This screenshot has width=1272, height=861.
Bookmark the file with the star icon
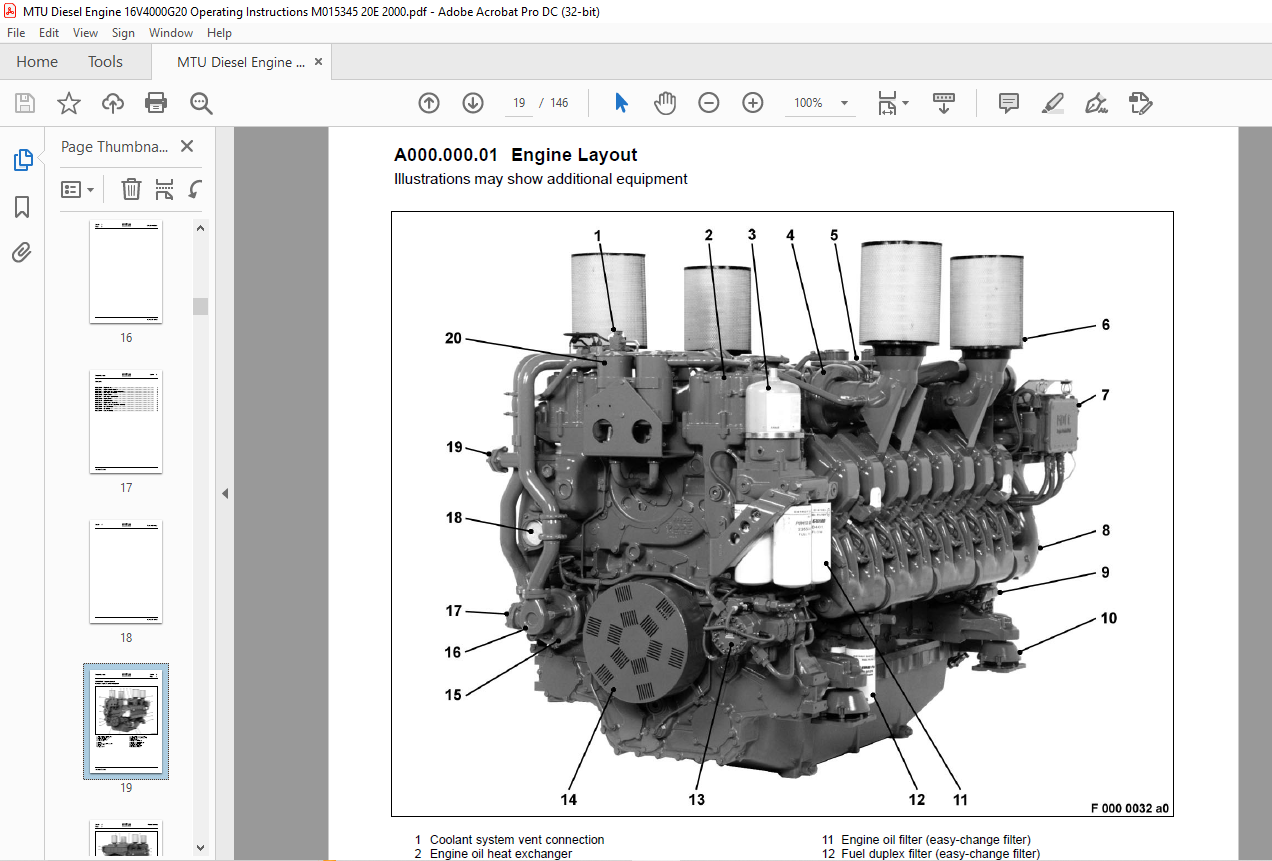(68, 103)
